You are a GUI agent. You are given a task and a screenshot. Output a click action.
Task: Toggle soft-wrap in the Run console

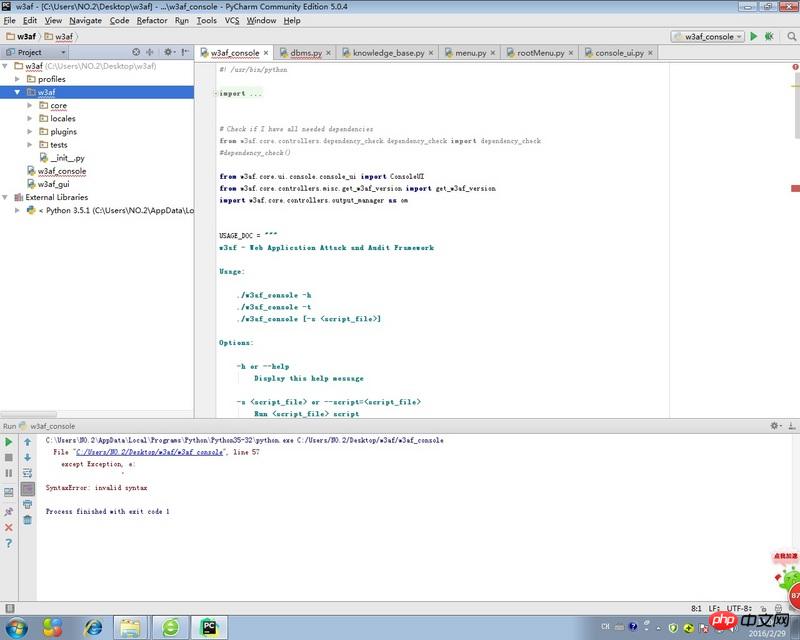tap(27, 473)
